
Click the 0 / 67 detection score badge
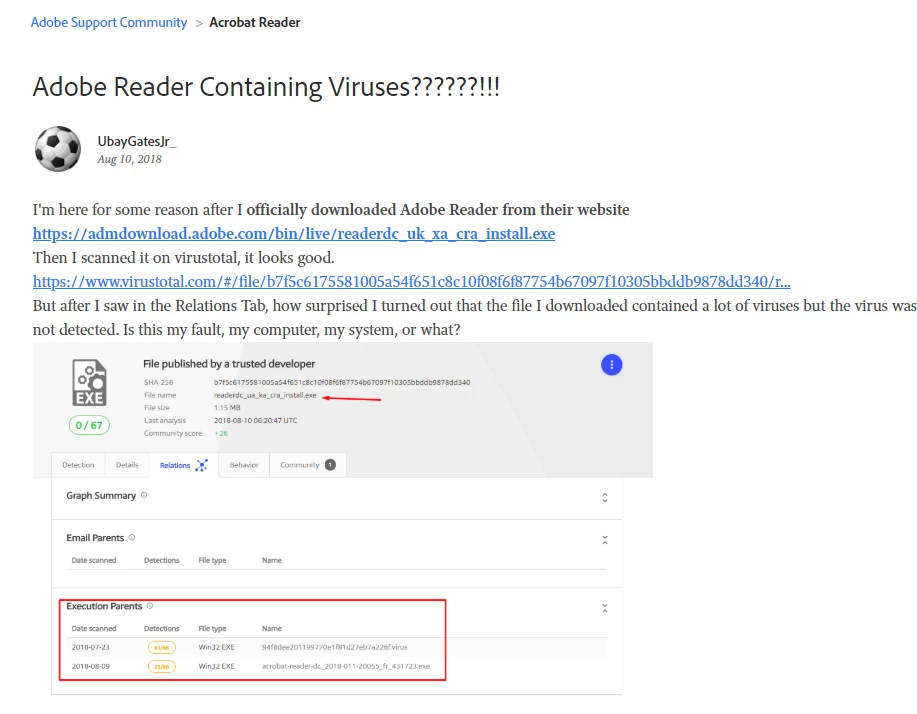tap(89, 425)
